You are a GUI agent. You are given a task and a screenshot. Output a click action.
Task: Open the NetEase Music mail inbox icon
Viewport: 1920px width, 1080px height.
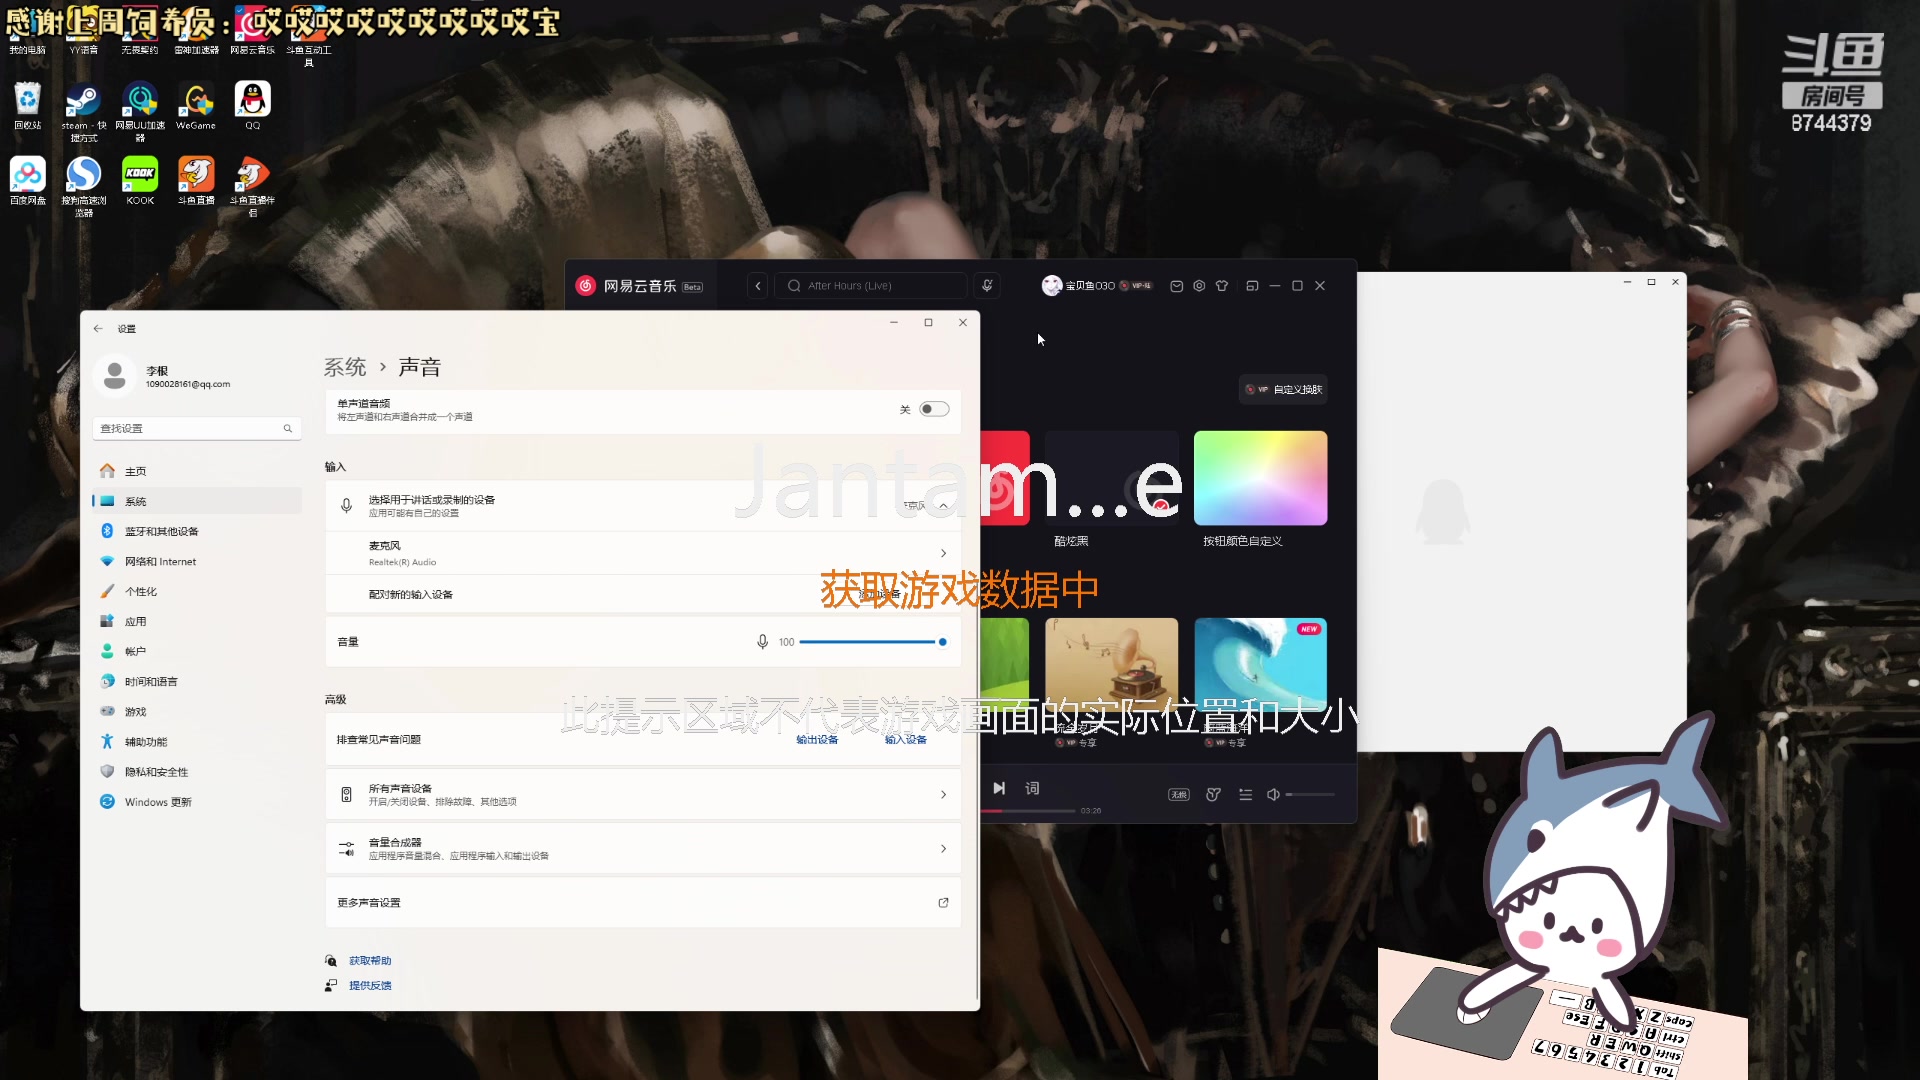point(1177,286)
